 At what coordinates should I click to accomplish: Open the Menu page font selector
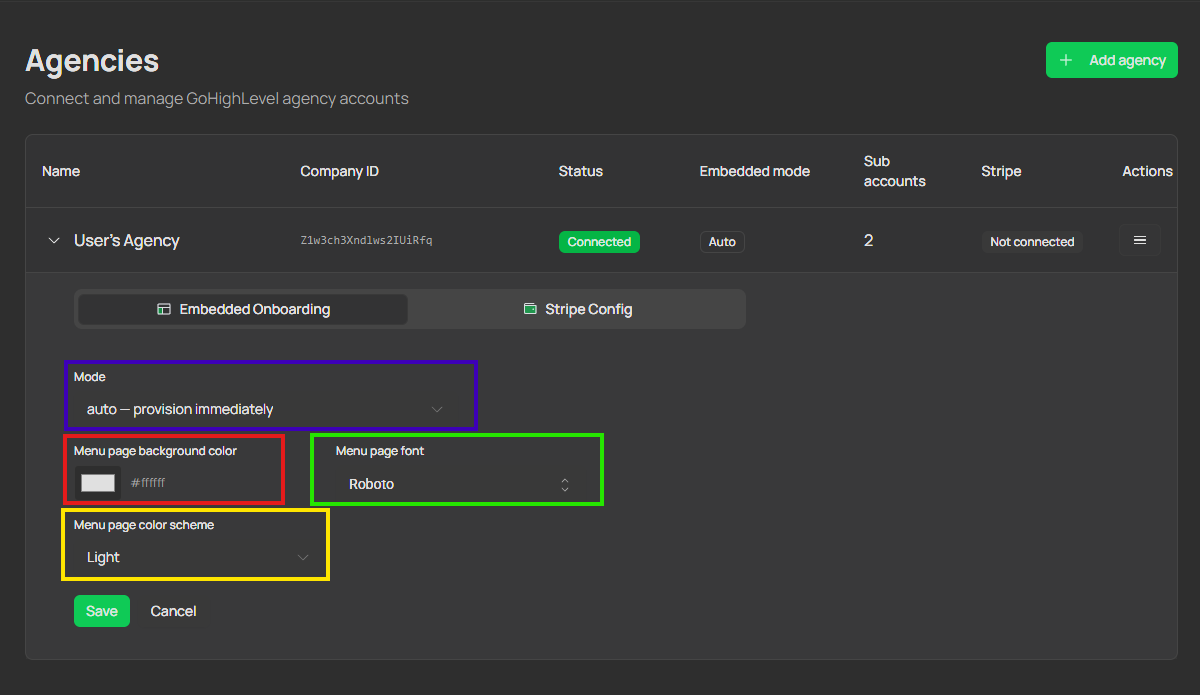(x=459, y=484)
